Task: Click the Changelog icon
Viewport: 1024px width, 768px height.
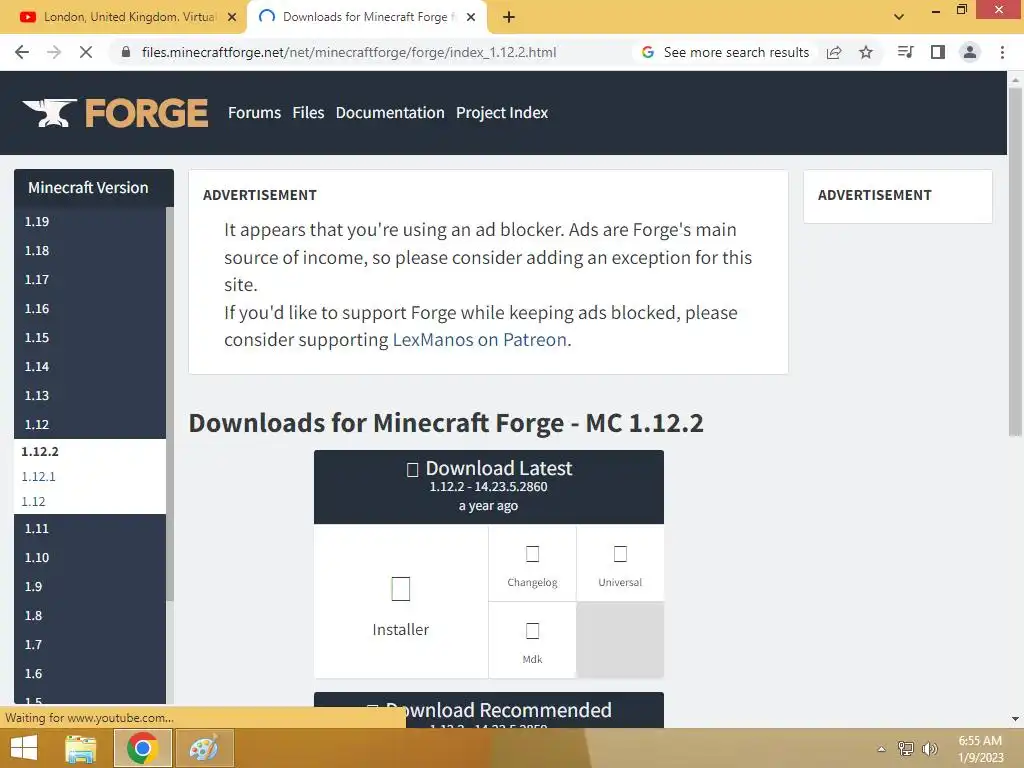Action: coord(532,554)
